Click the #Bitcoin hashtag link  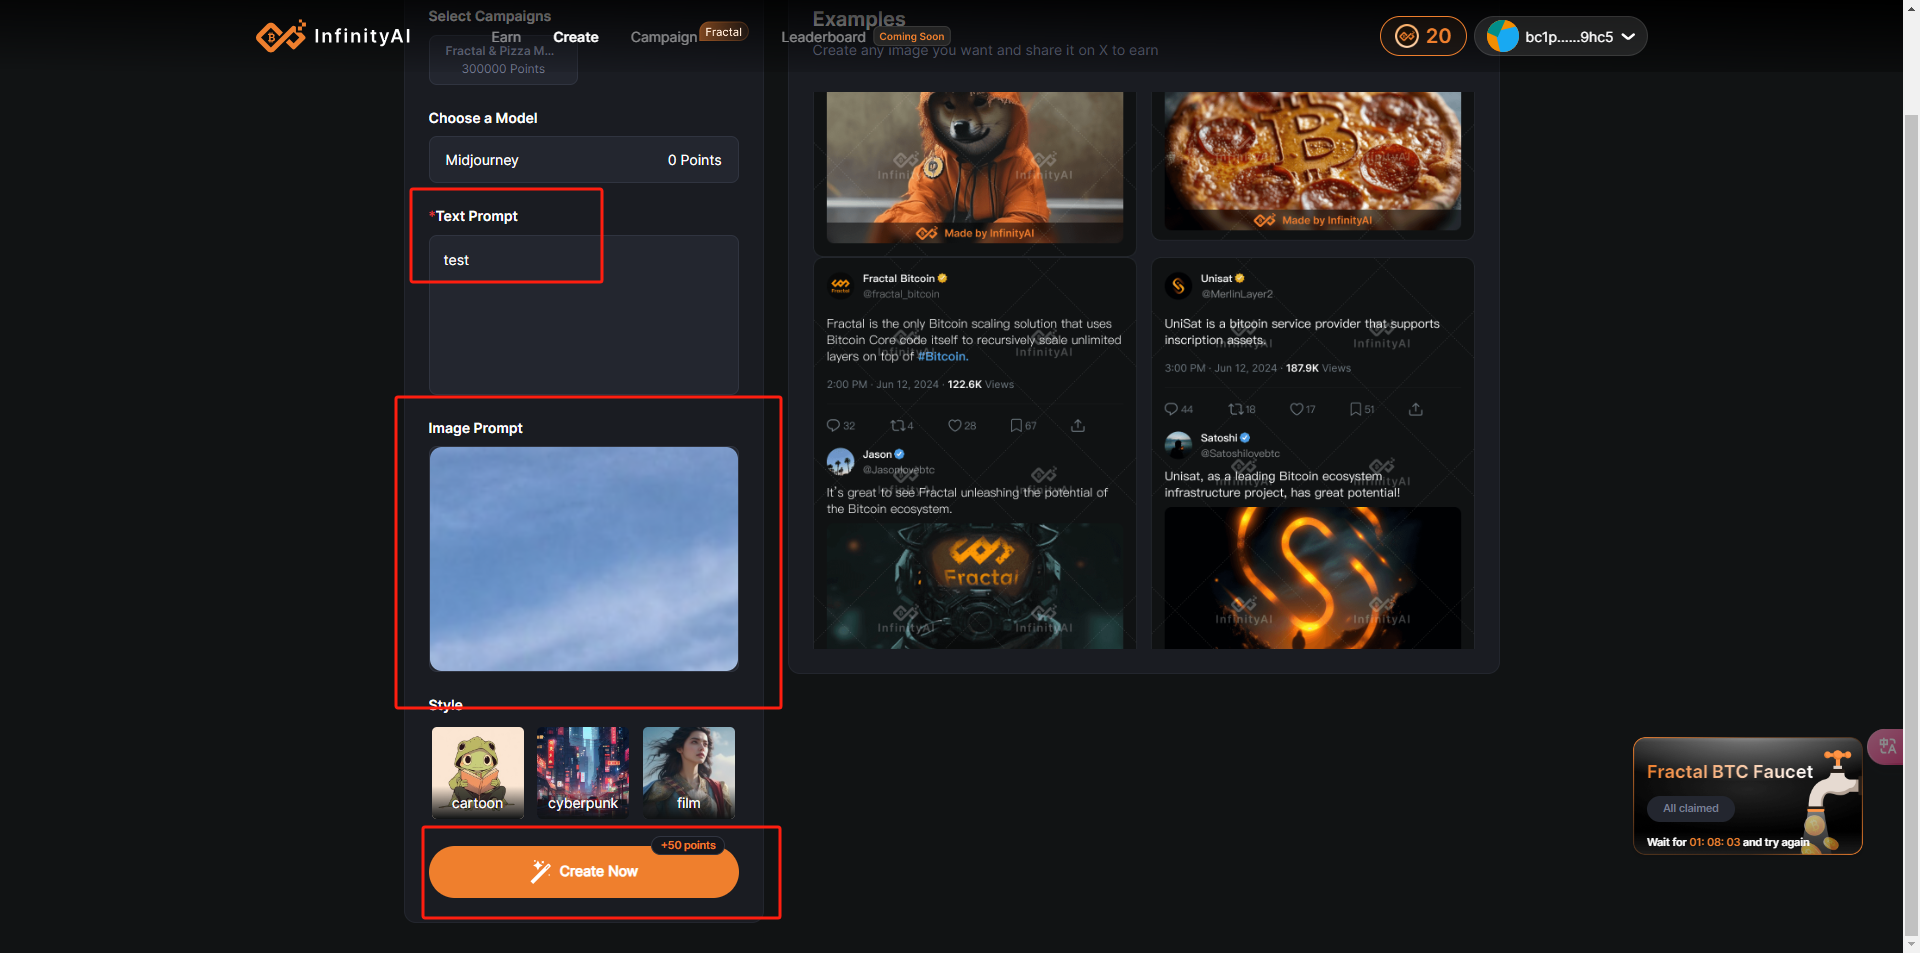(x=942, y=356)
